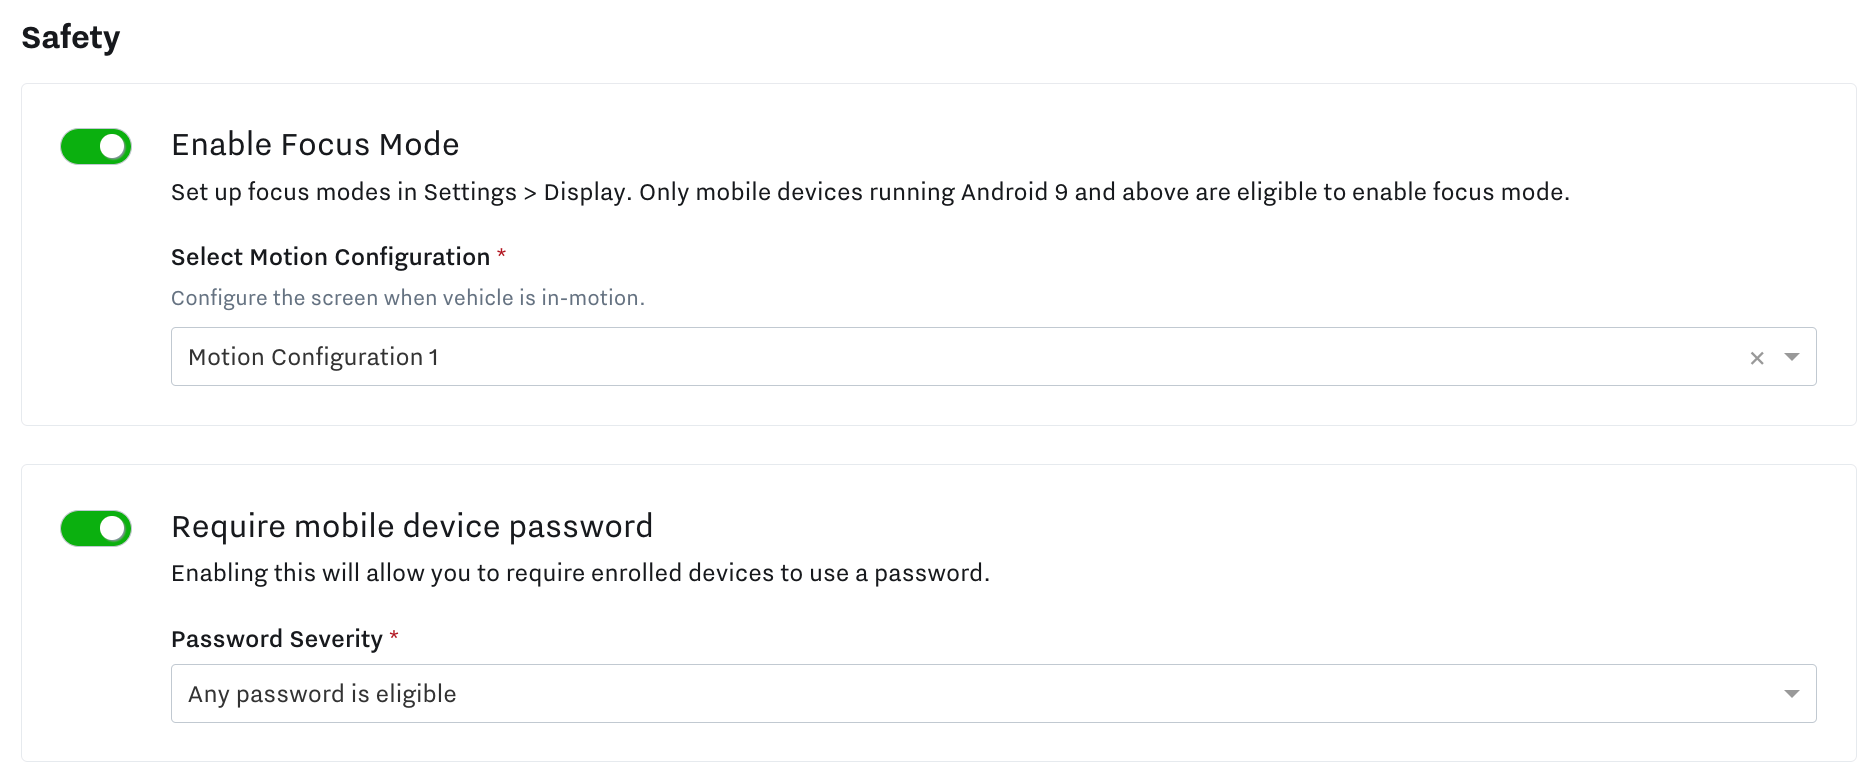
Task: Click the 'Enable Focus Mode' title
Action: [x=315, y=145]
